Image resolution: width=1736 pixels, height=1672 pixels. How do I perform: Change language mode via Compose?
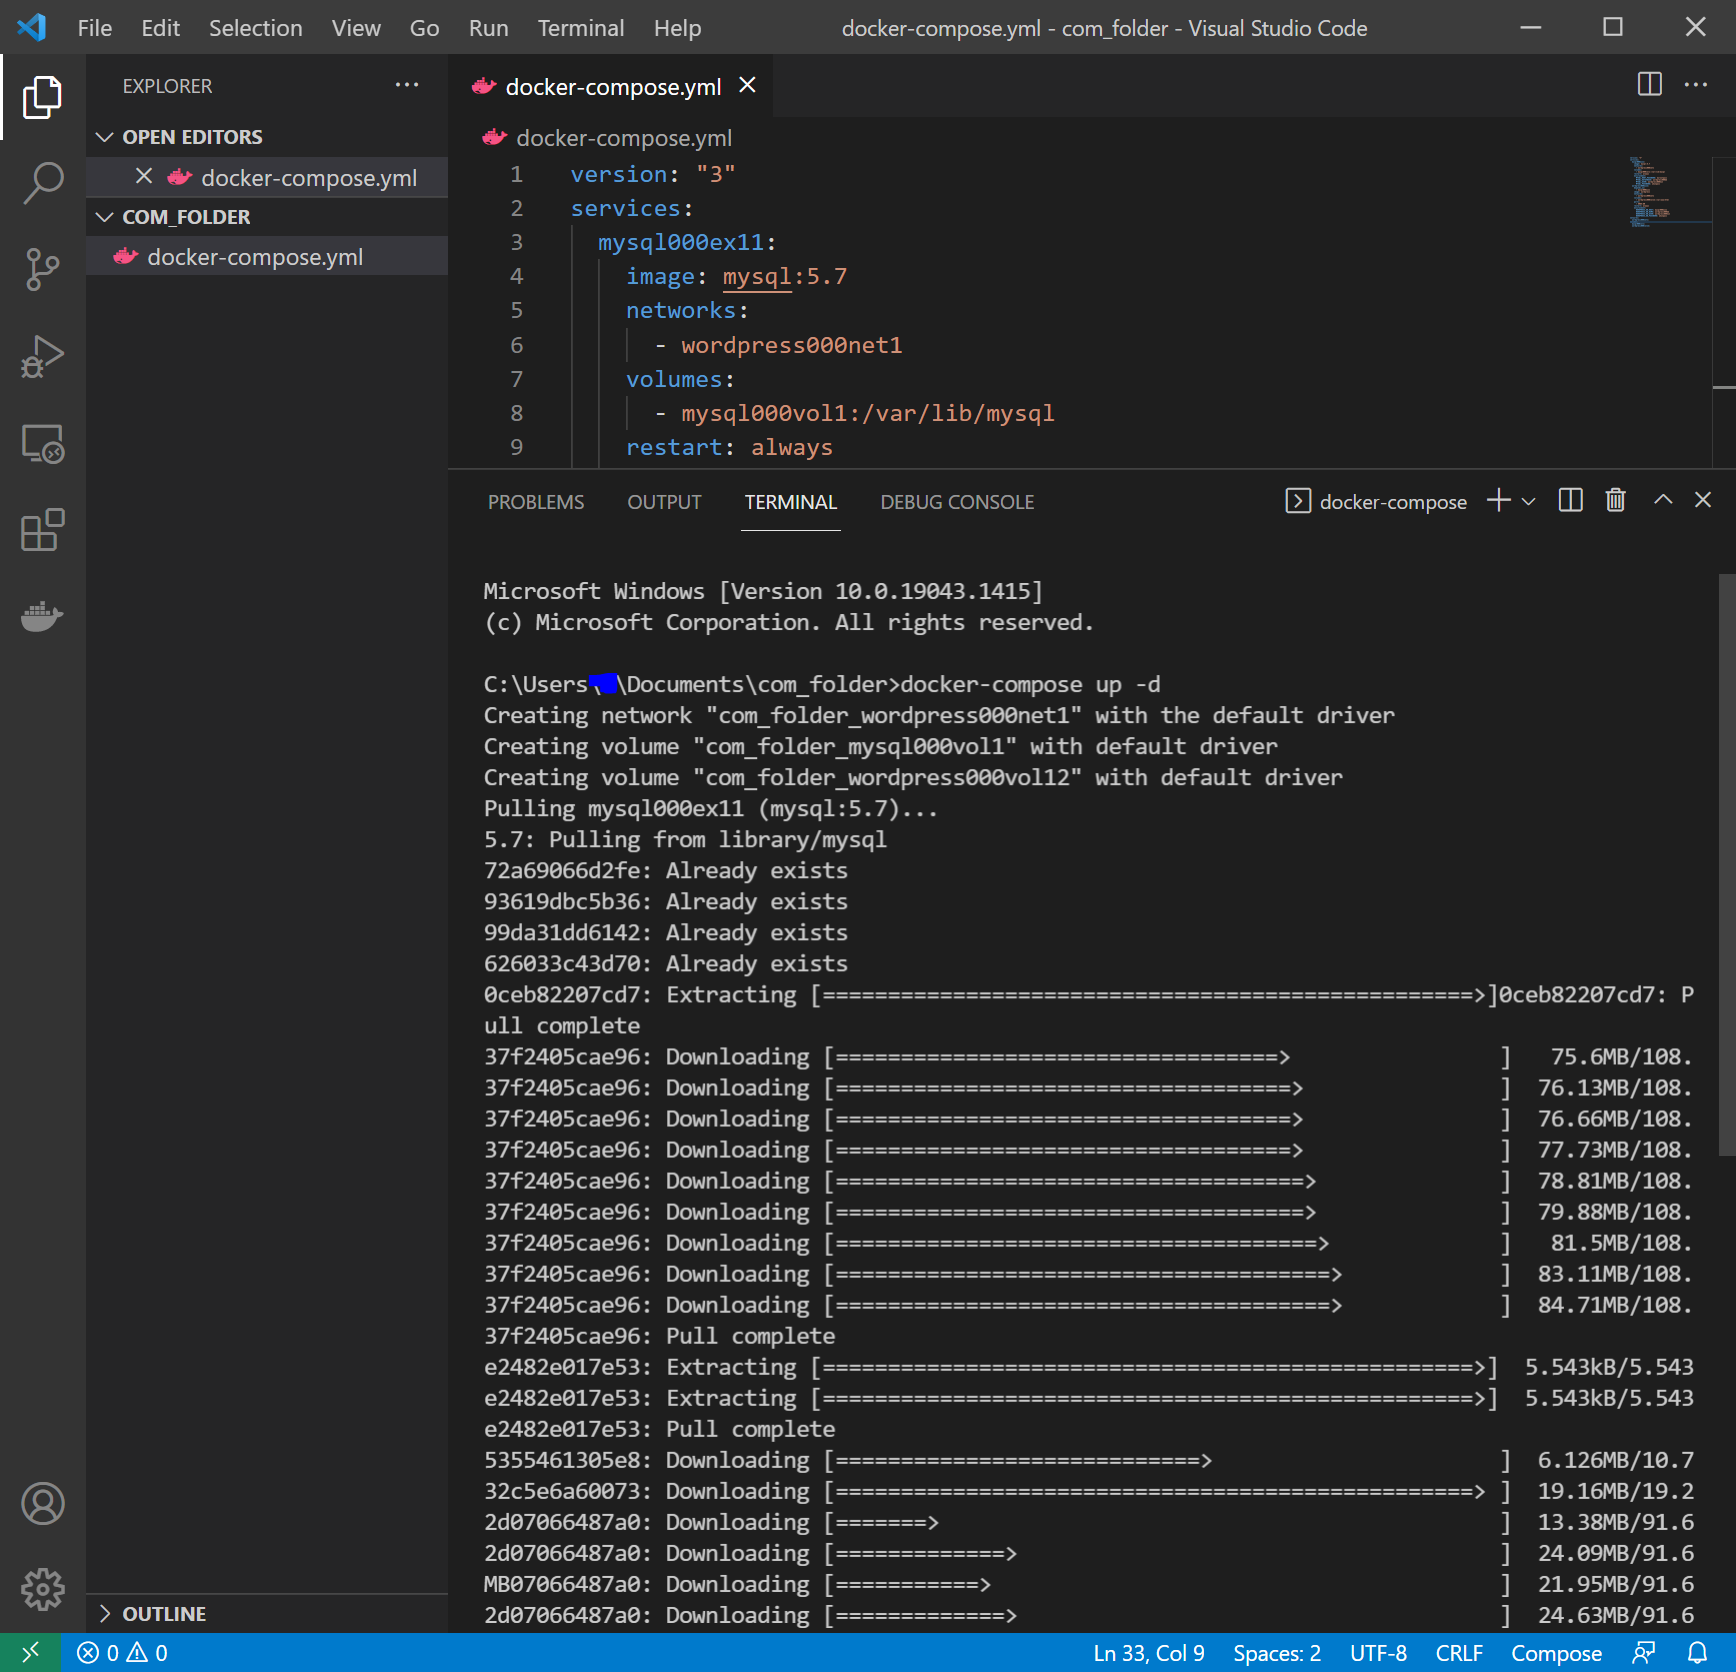point(1555,1653)
